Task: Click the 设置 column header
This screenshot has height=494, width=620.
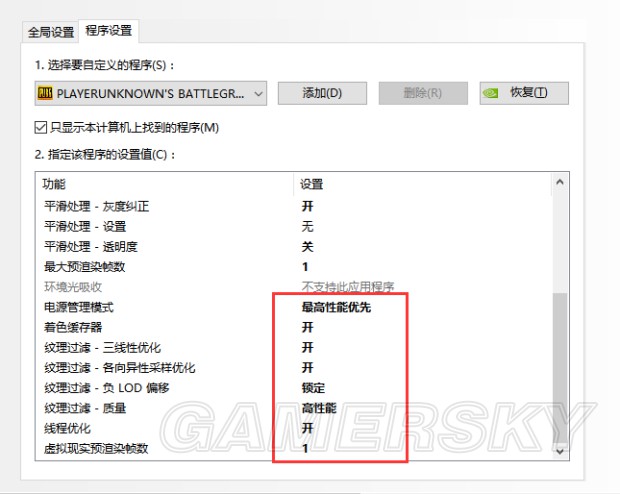Action: pyautogui.click(x=312, y=184)
